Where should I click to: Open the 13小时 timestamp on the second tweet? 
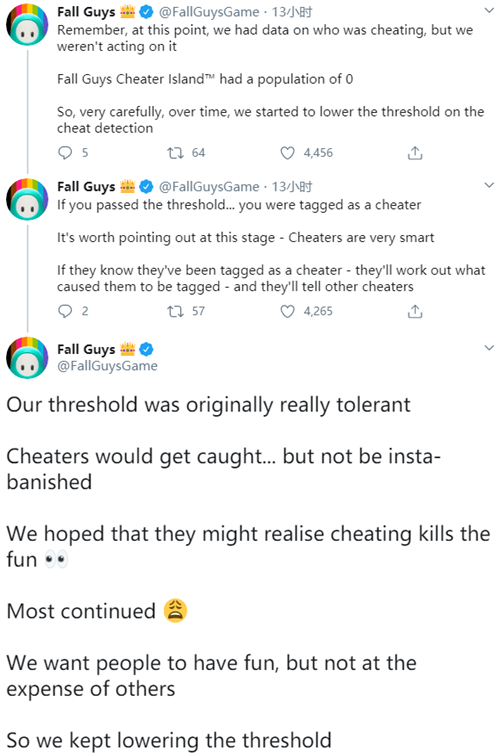click(292, 187)
